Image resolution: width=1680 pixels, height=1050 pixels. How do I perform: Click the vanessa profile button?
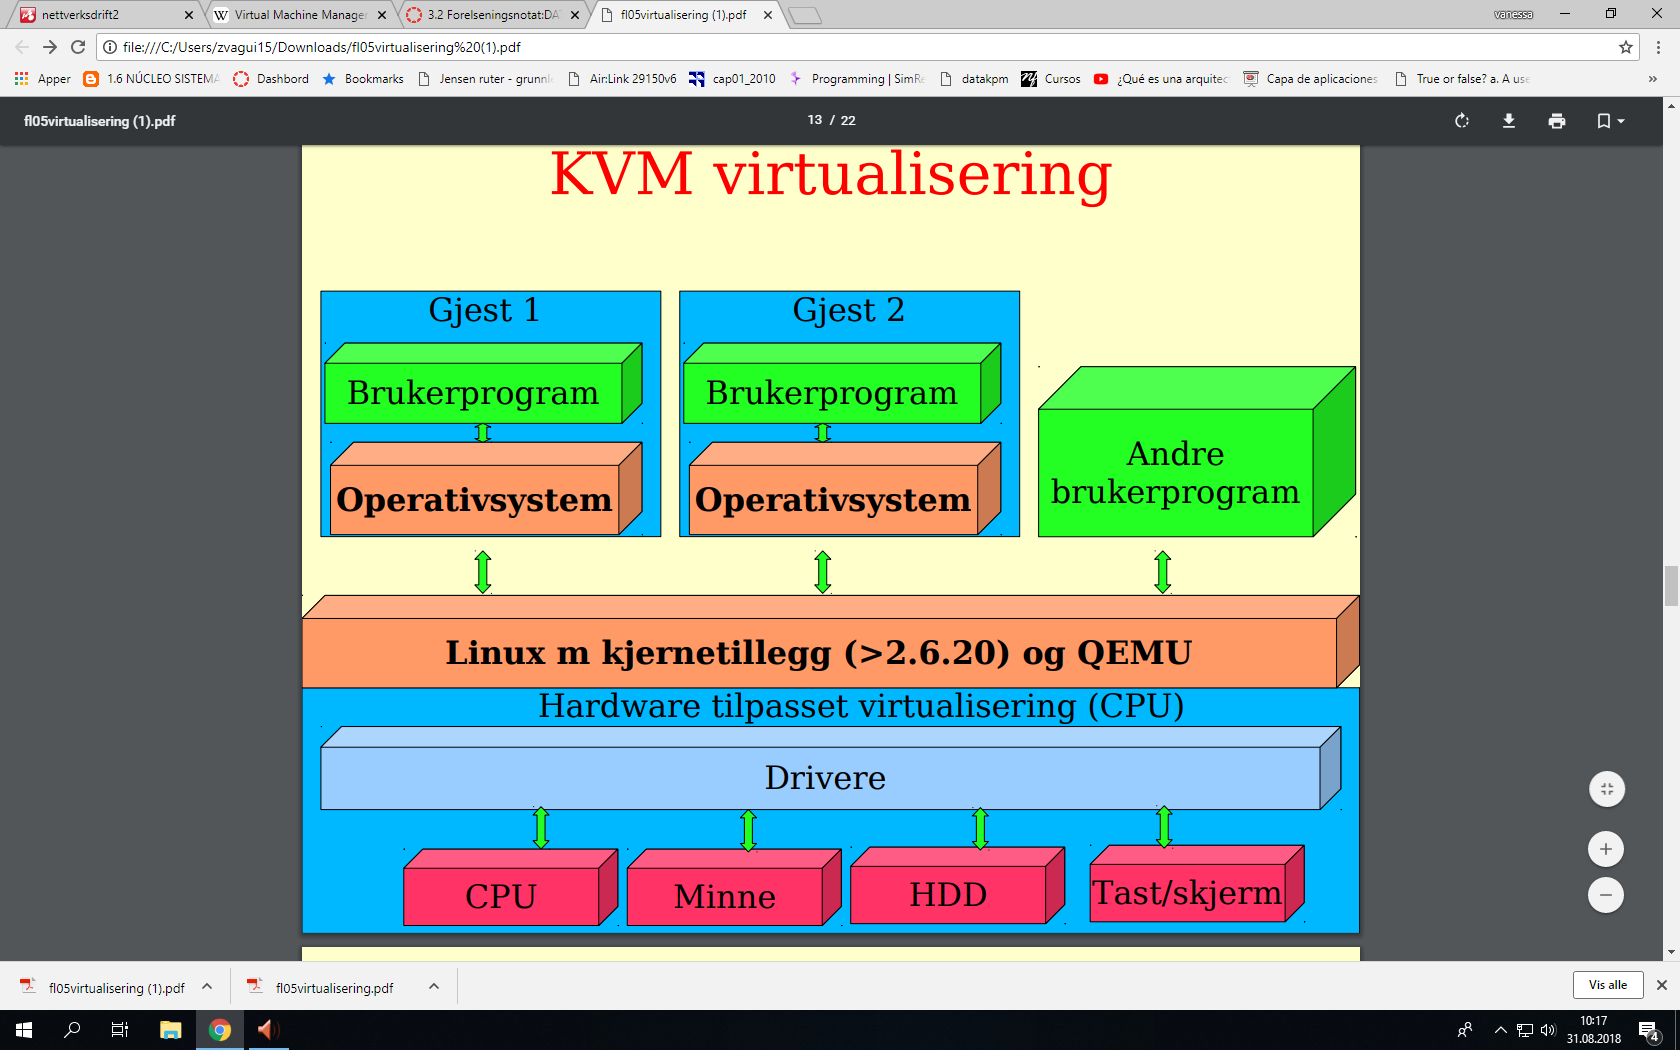[1513, 15]
